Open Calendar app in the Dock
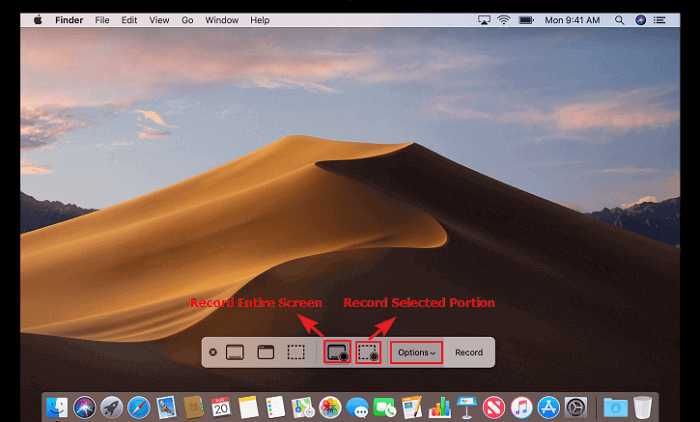Image resolution: width=700 pixels, height=422 pixels. click(221, 407)
